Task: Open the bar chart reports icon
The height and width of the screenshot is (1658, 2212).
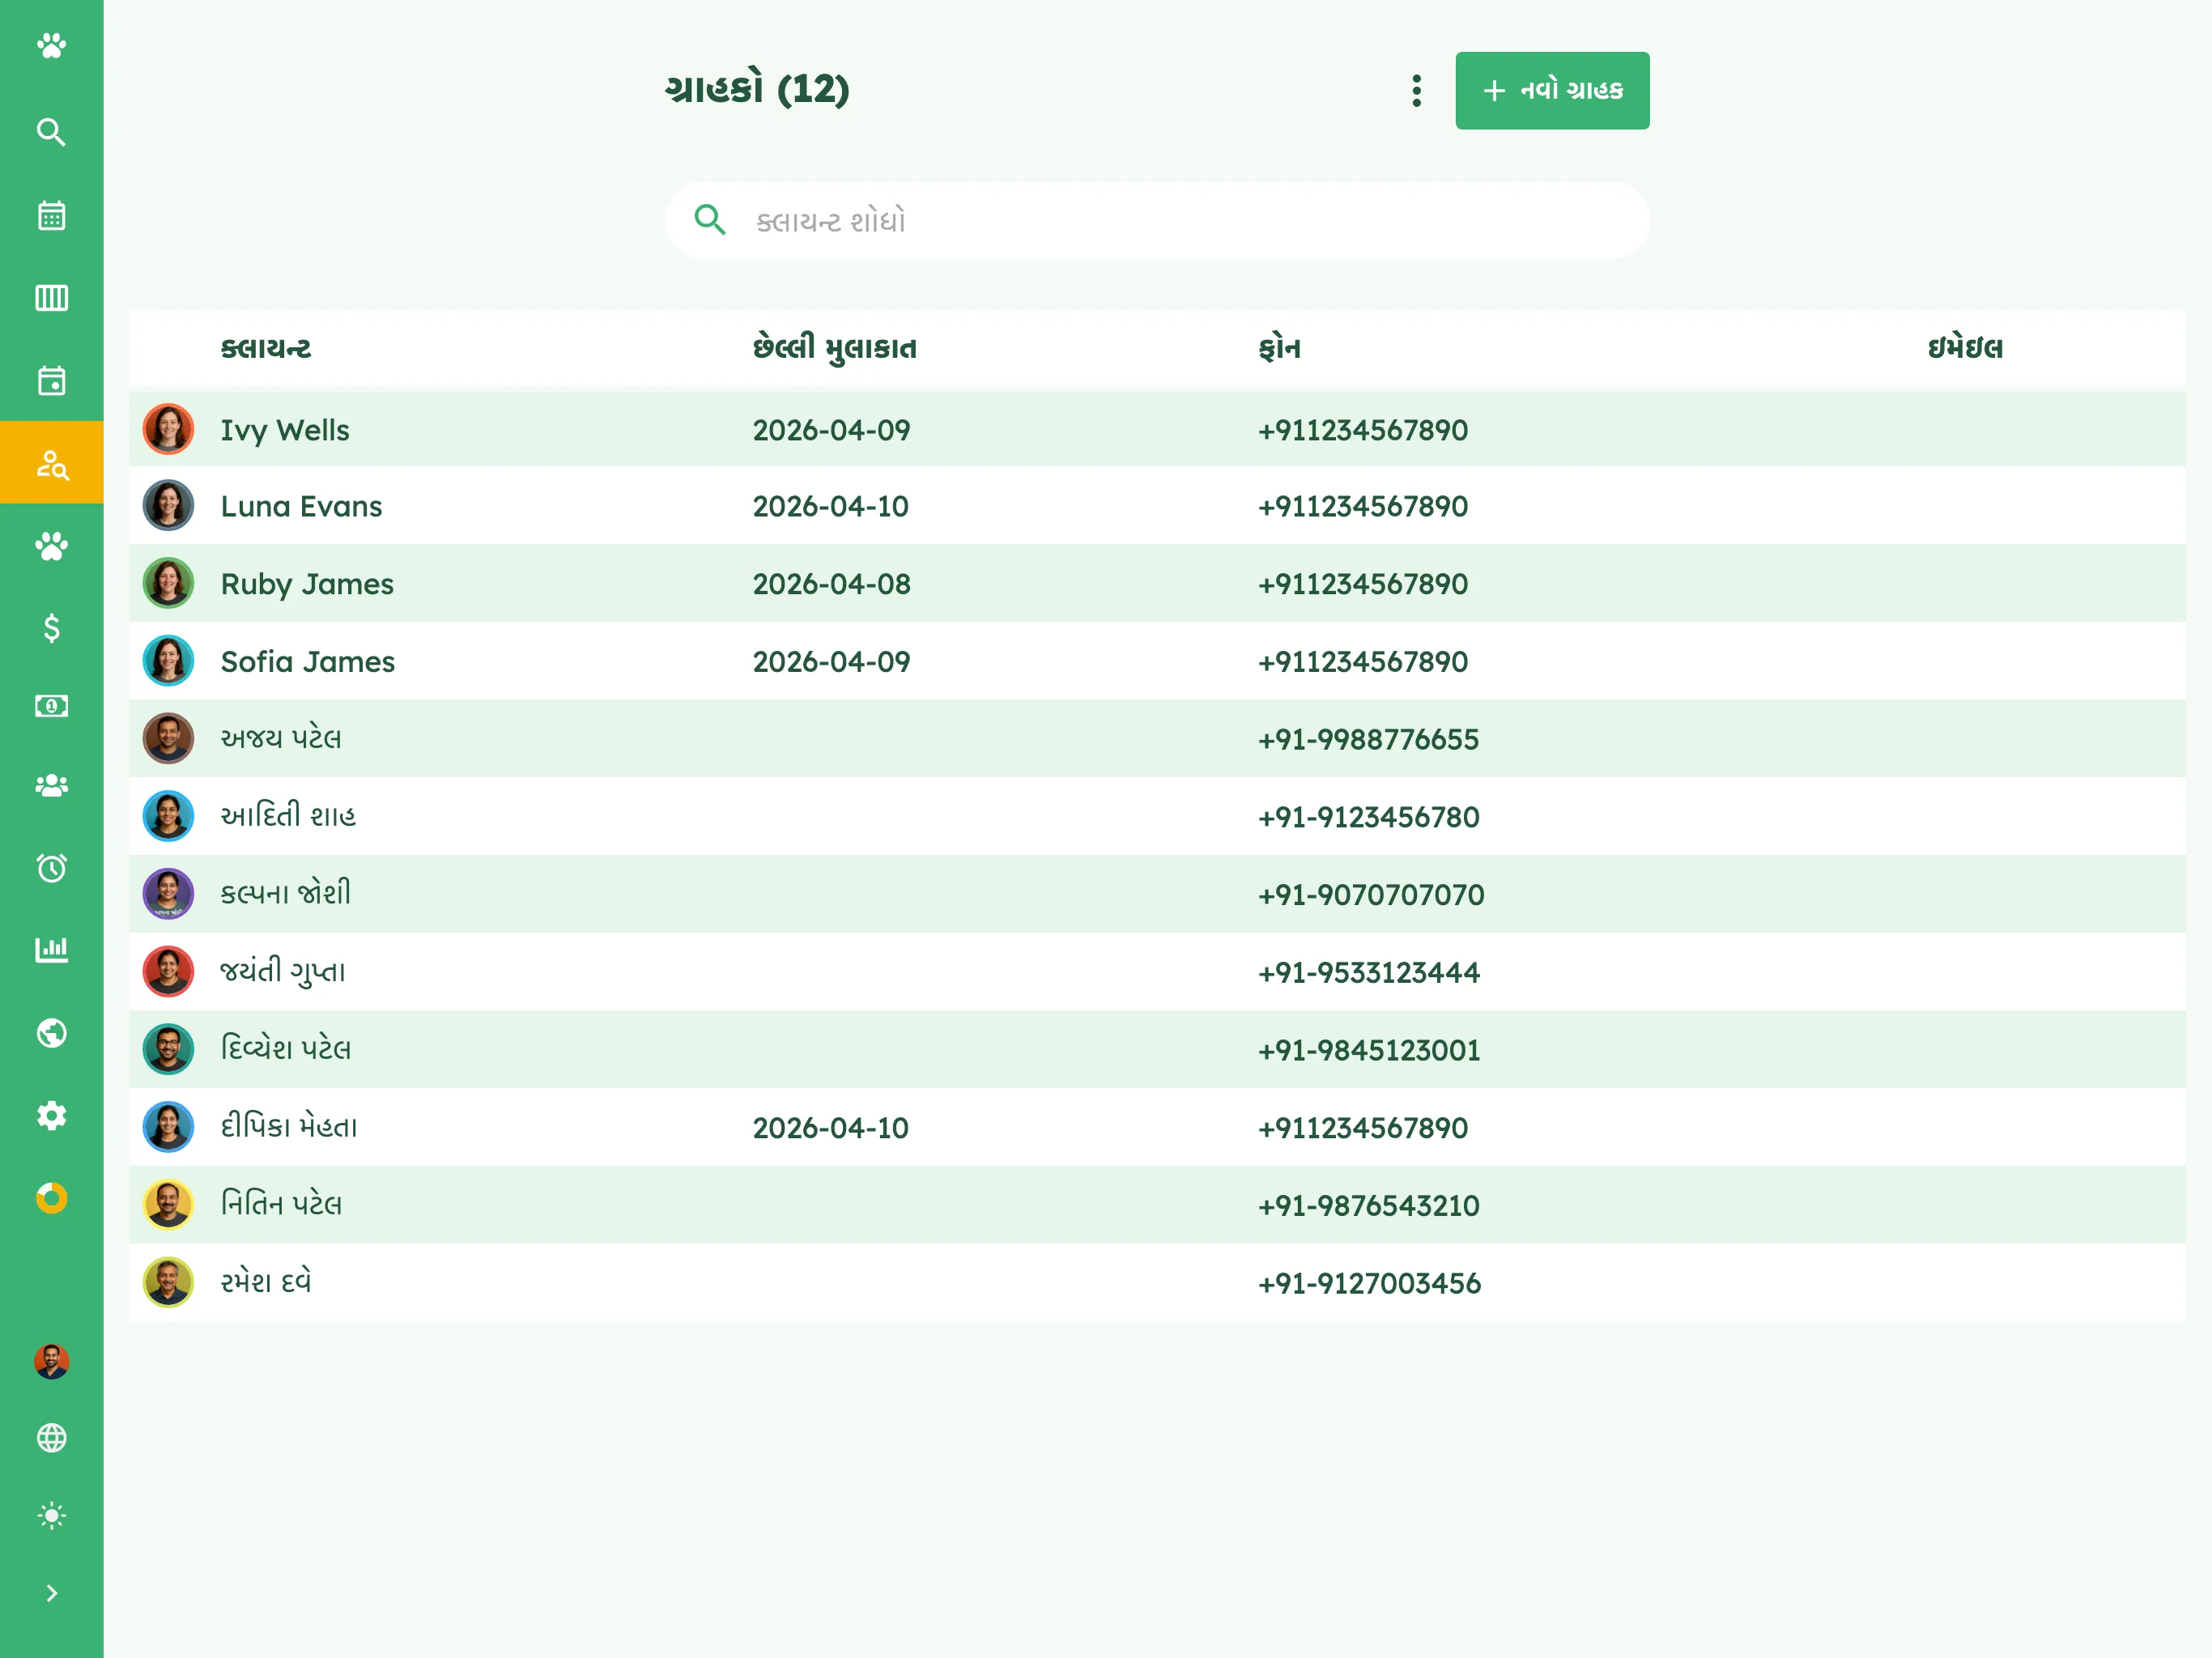Action: (51, 949)
